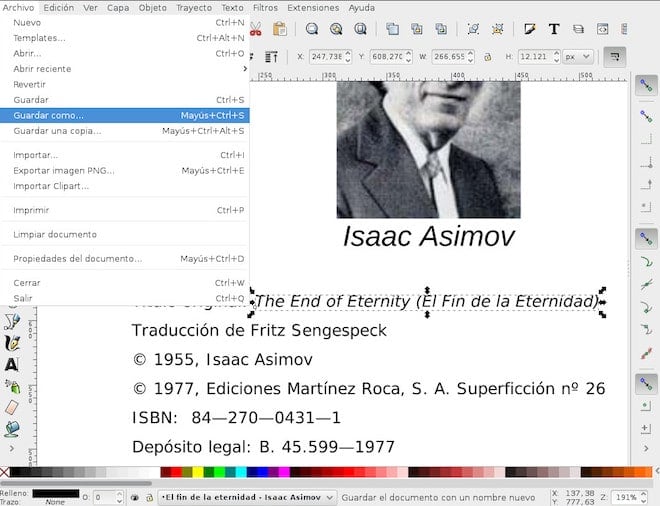Toggle snap nodes, paths and handles
This screenshot has width=660, height=506.
[x=646, y=238]
